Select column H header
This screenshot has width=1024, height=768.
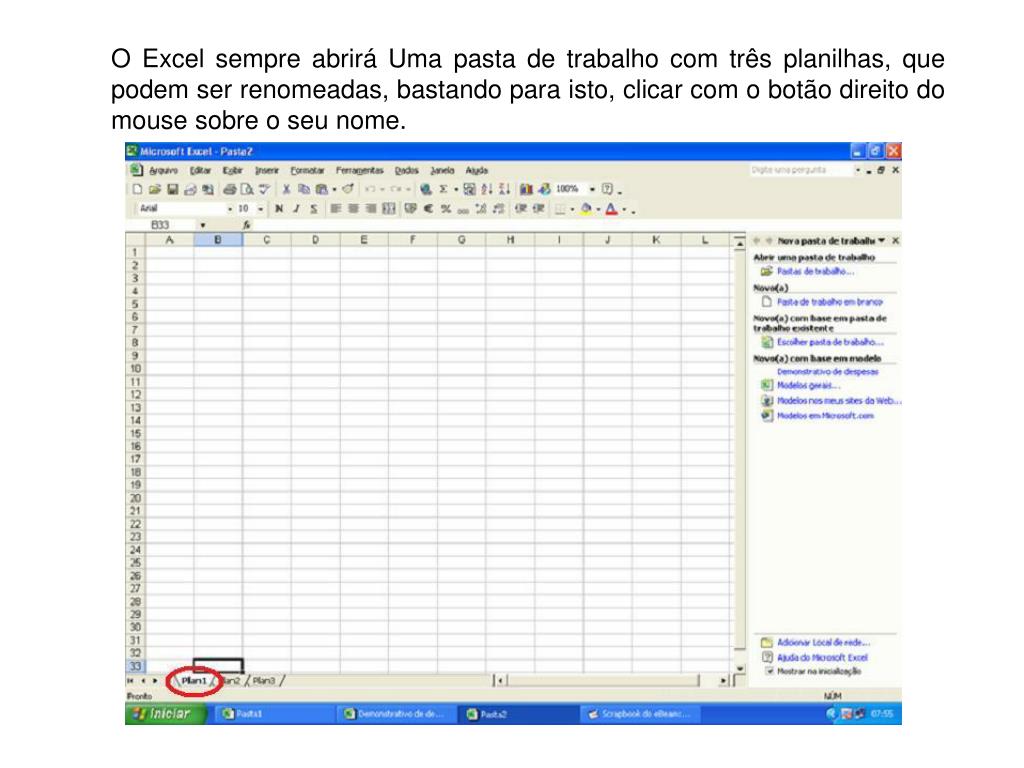[510, 240]
